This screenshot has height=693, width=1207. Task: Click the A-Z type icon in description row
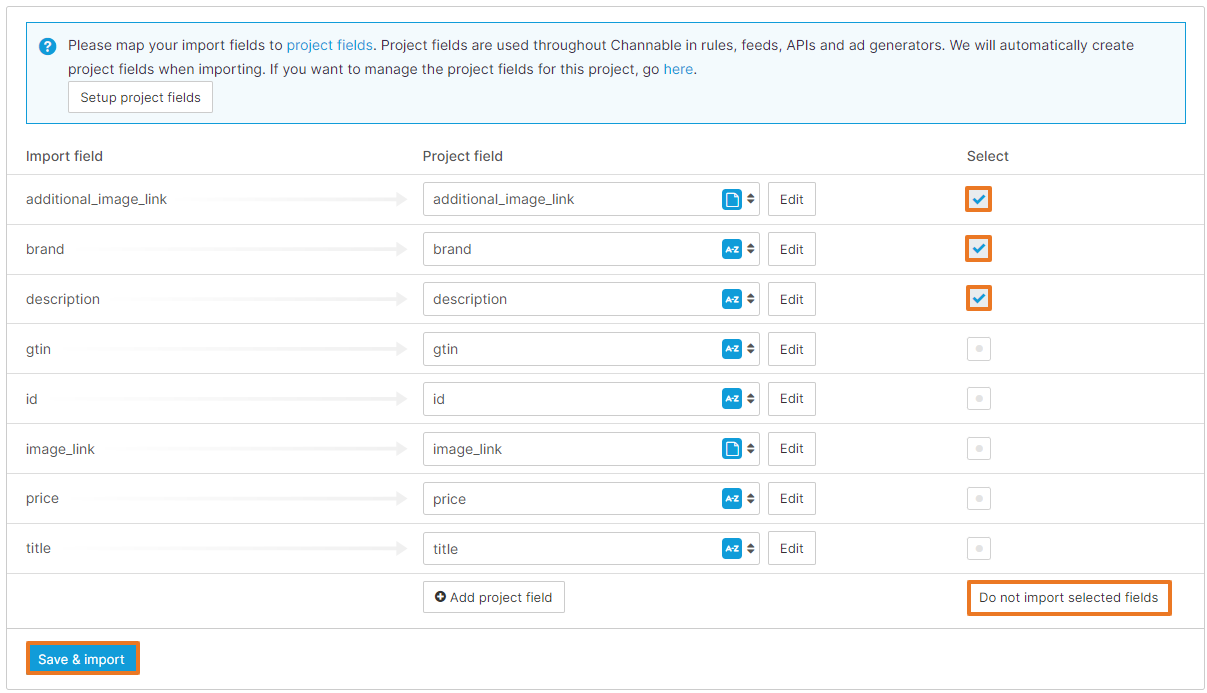click(731, 299)
